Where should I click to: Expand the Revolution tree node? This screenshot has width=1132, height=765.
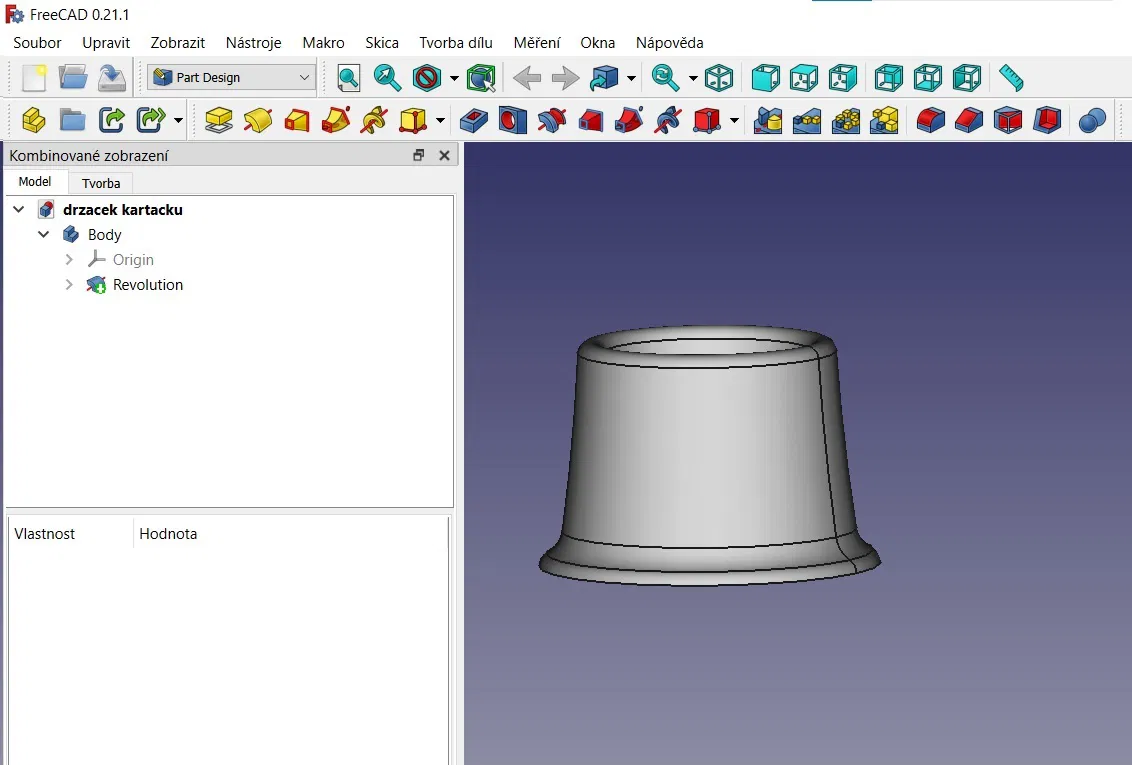(x=69, y=285)
